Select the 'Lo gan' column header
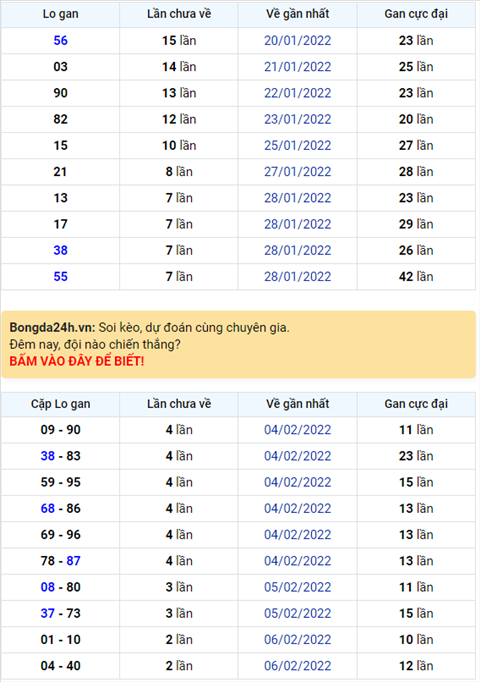480x682 pixels. [x=60, y=14]
